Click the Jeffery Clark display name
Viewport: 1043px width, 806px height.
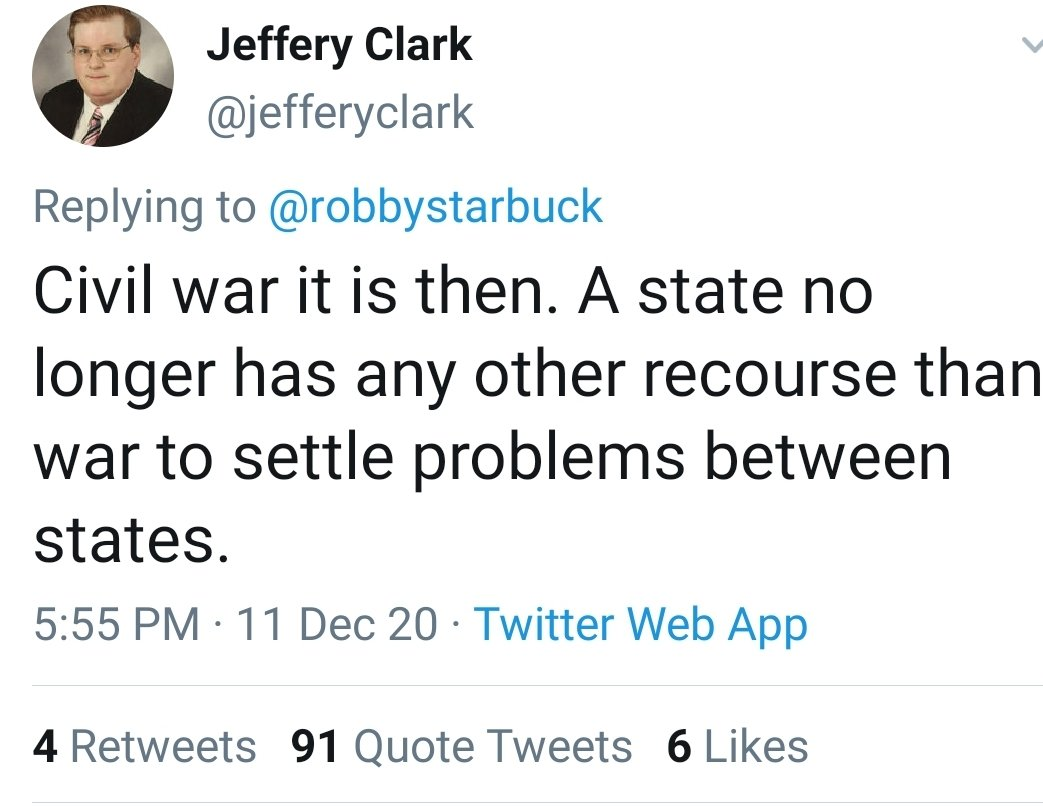point(339,45)
